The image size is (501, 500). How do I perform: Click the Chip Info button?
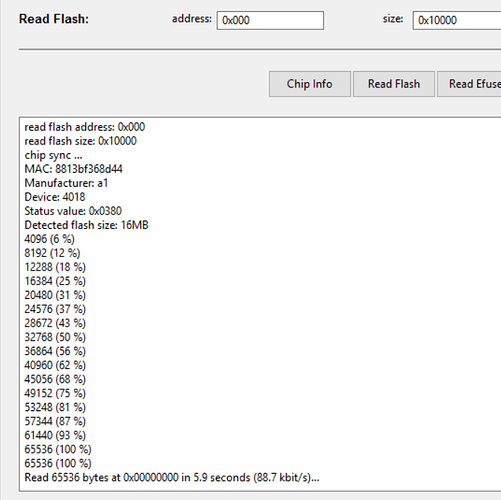pos(310,84)
